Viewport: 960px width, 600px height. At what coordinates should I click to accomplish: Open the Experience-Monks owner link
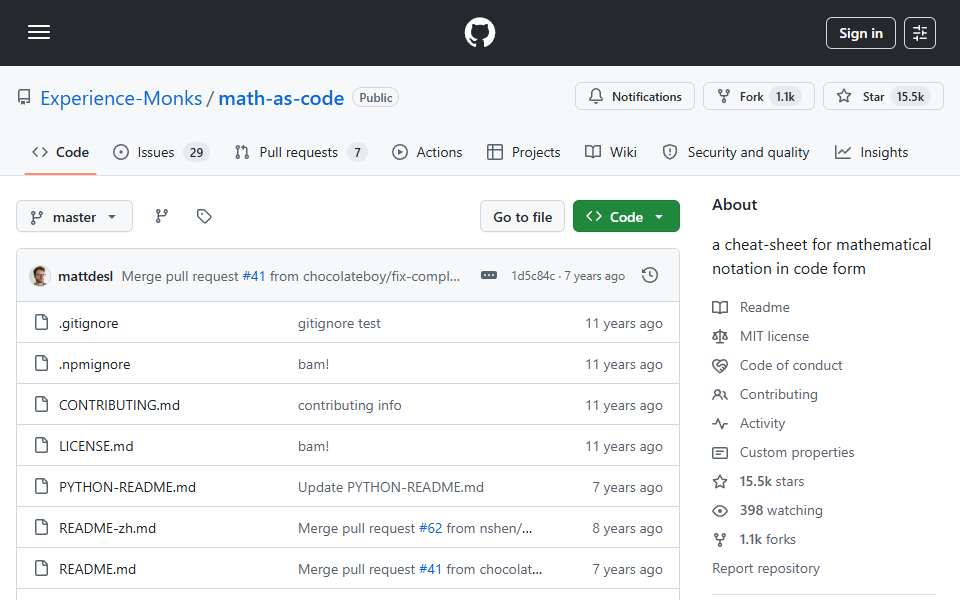coord(121,98)
